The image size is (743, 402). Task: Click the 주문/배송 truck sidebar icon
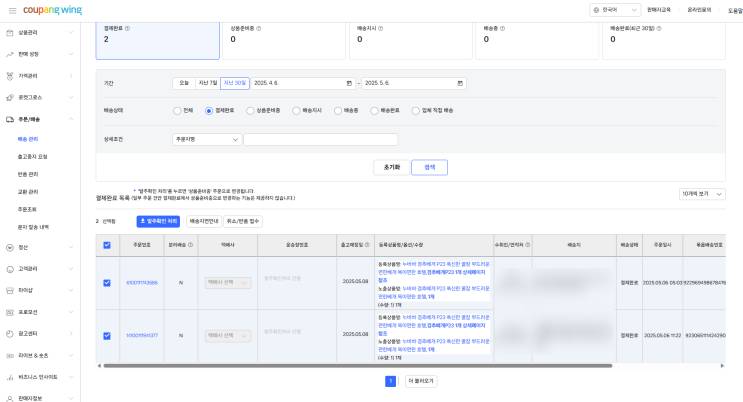(9, 119)
